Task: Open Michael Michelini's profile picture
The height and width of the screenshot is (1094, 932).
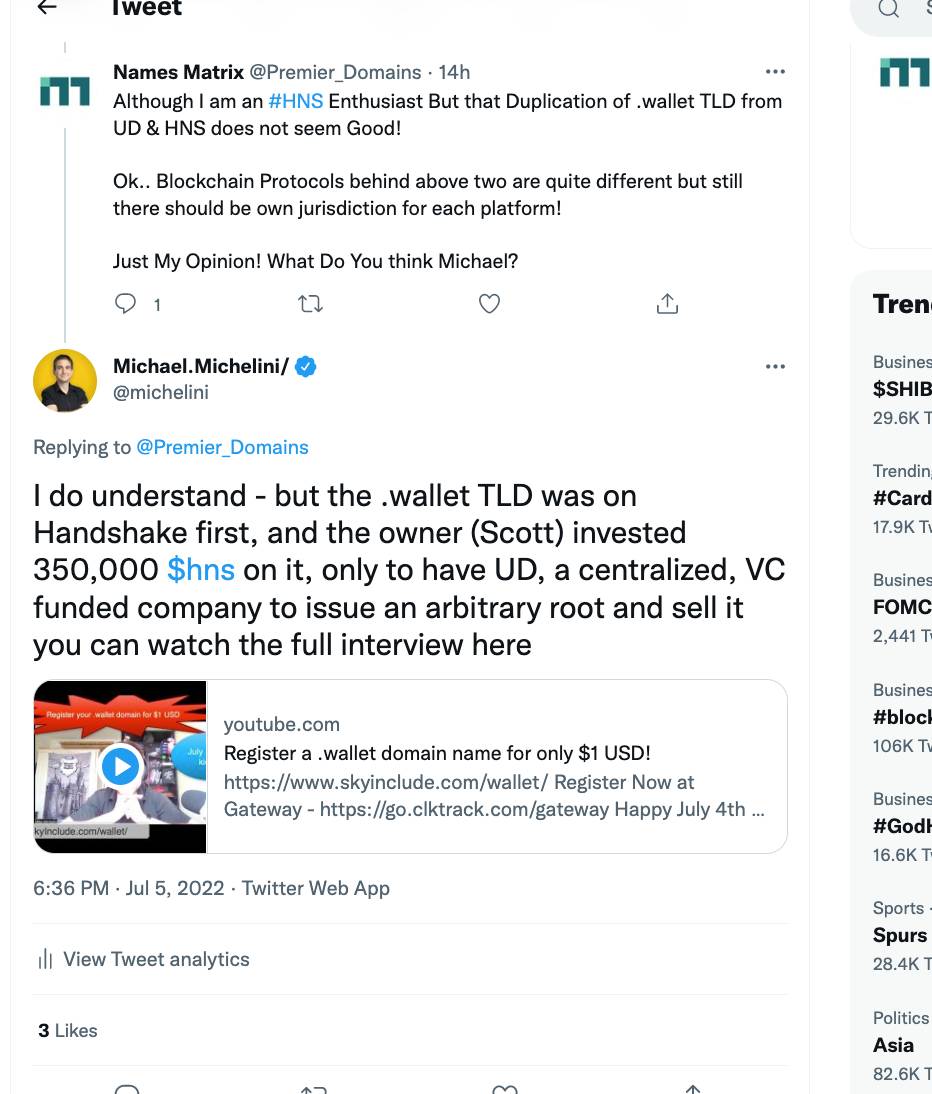Action: (65, 380)
